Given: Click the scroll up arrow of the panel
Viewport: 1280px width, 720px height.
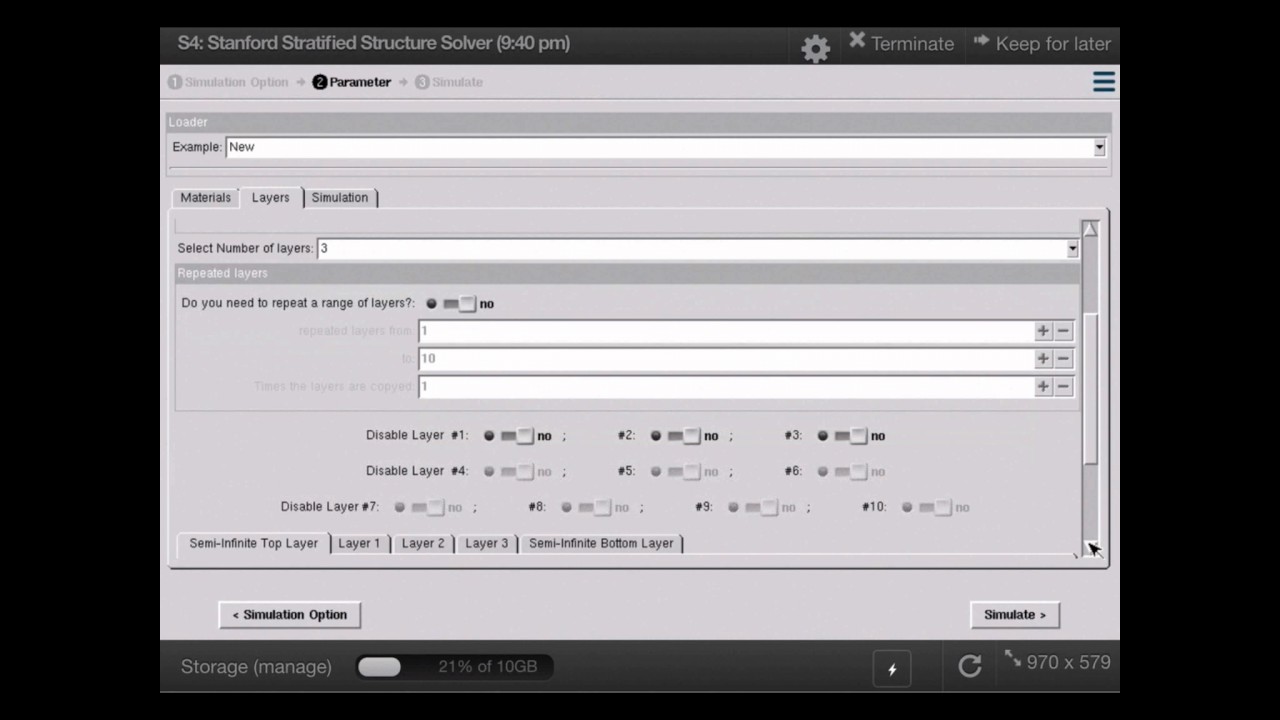Looking at the screenshot, I should pos(1090,229).
